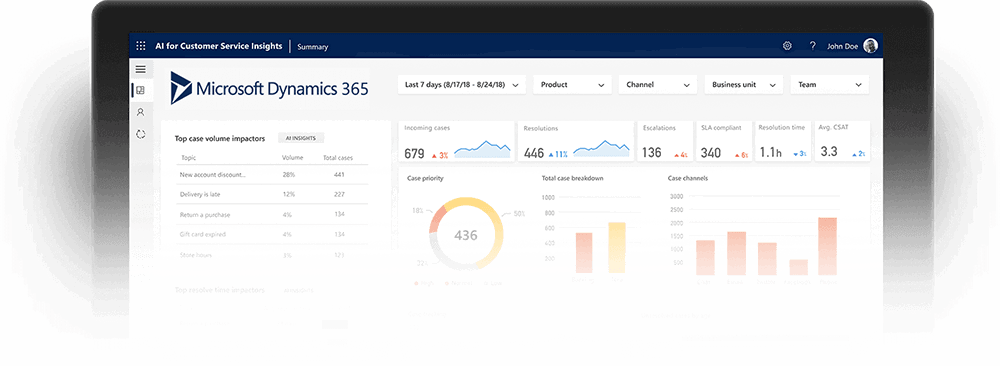Viewport: 1000px width, 366px height.
Task: Open the agent person sidebar icon
Action: coord(141,112)
